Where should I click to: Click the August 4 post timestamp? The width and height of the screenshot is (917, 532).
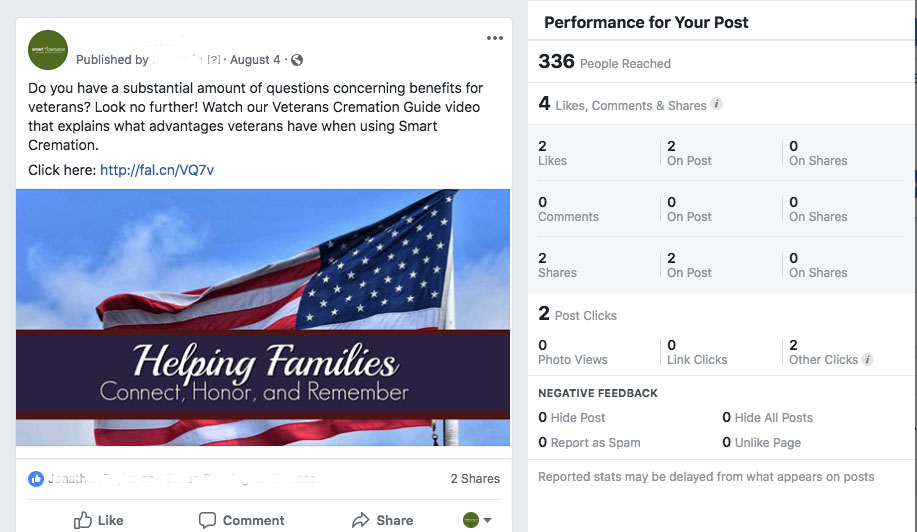[255, 60]
